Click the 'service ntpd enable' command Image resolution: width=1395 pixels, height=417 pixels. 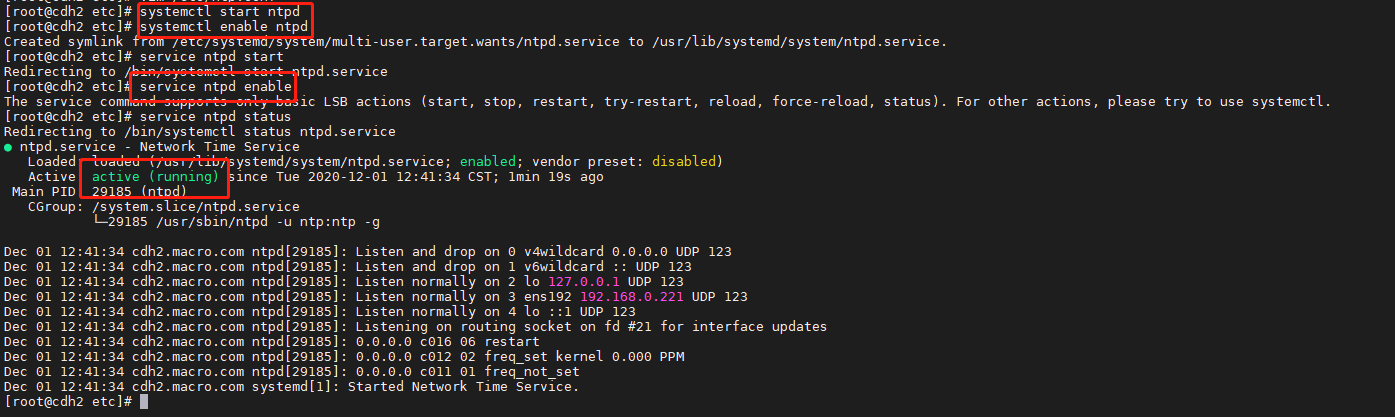215,87
